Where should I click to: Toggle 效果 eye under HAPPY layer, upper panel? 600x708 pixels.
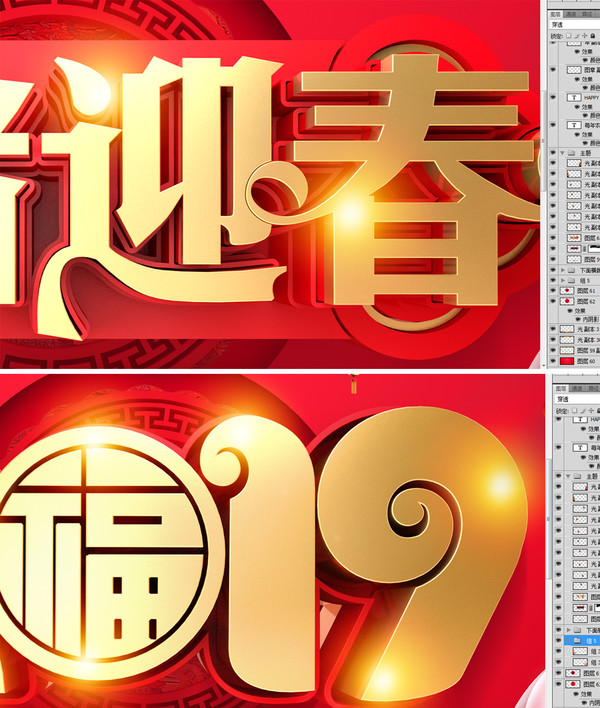pyautogui.click(x=577, y=107)
